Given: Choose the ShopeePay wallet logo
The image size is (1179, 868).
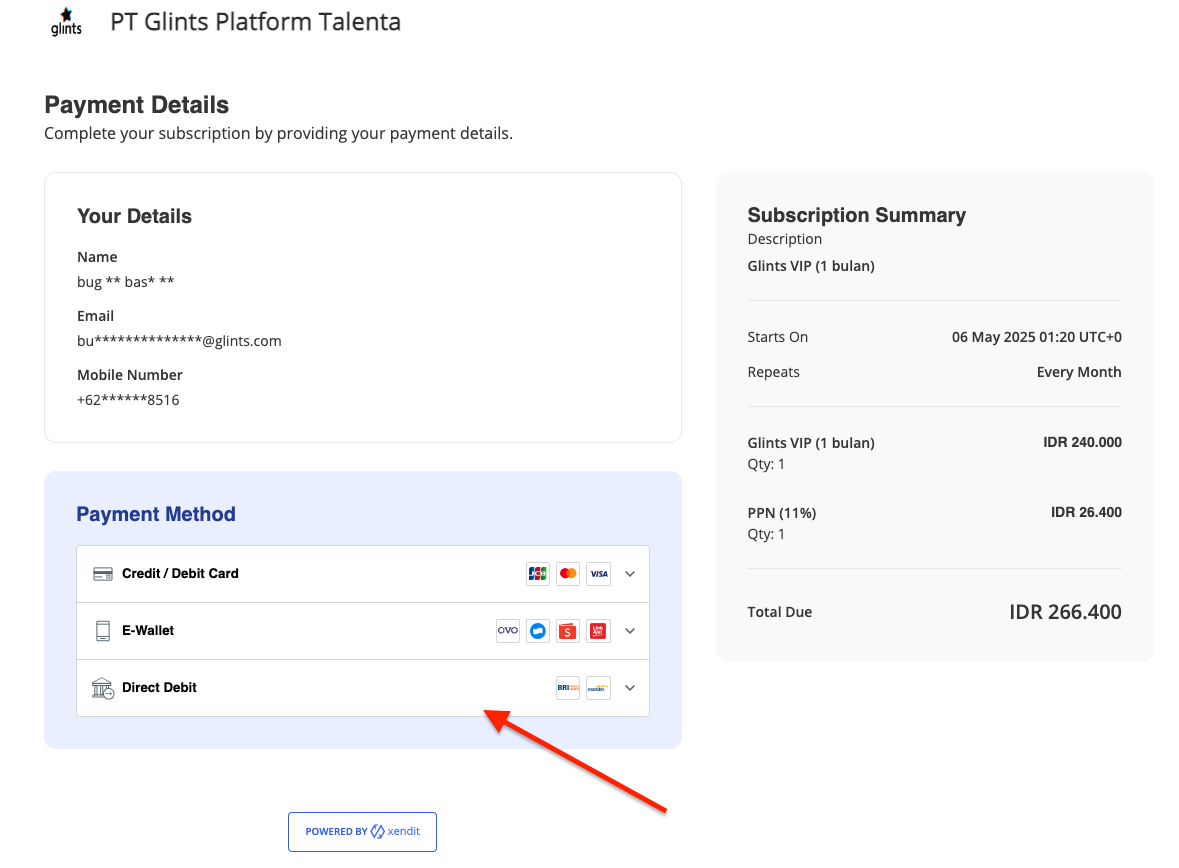Looking at the screenshot, I should click(568, 631).
